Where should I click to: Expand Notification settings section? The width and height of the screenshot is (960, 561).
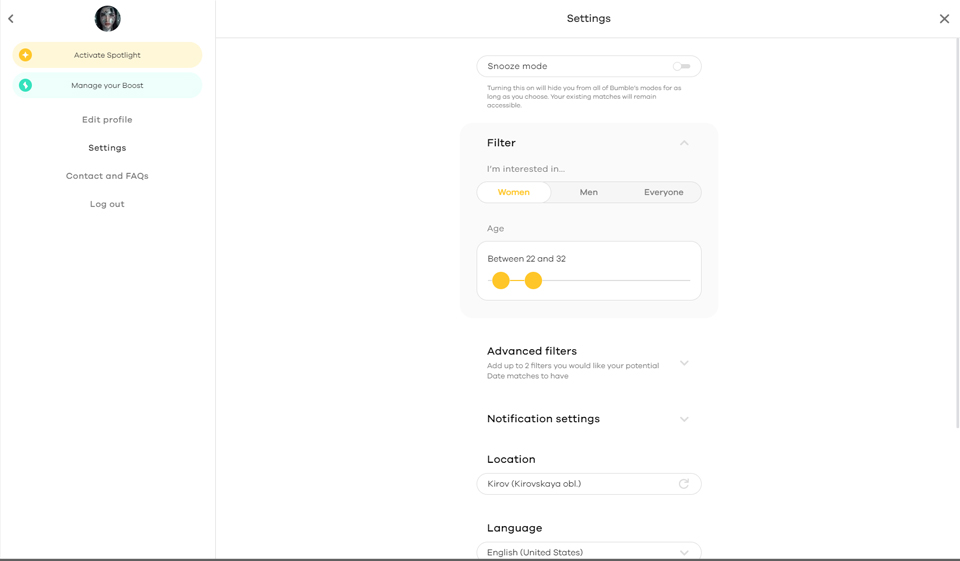pos(684,419)
